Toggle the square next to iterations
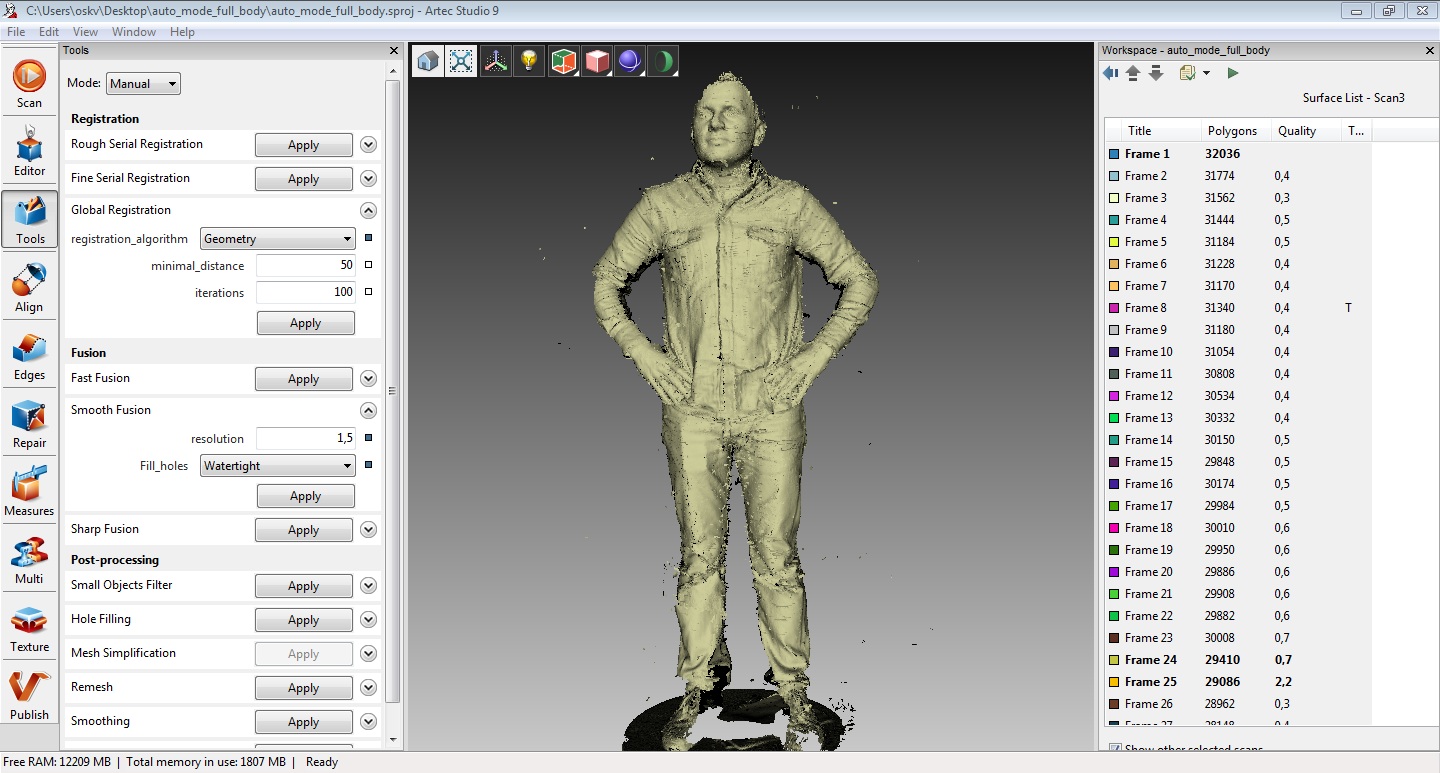The height and width of the screenshot is (773, 1440). coord(368,292)
